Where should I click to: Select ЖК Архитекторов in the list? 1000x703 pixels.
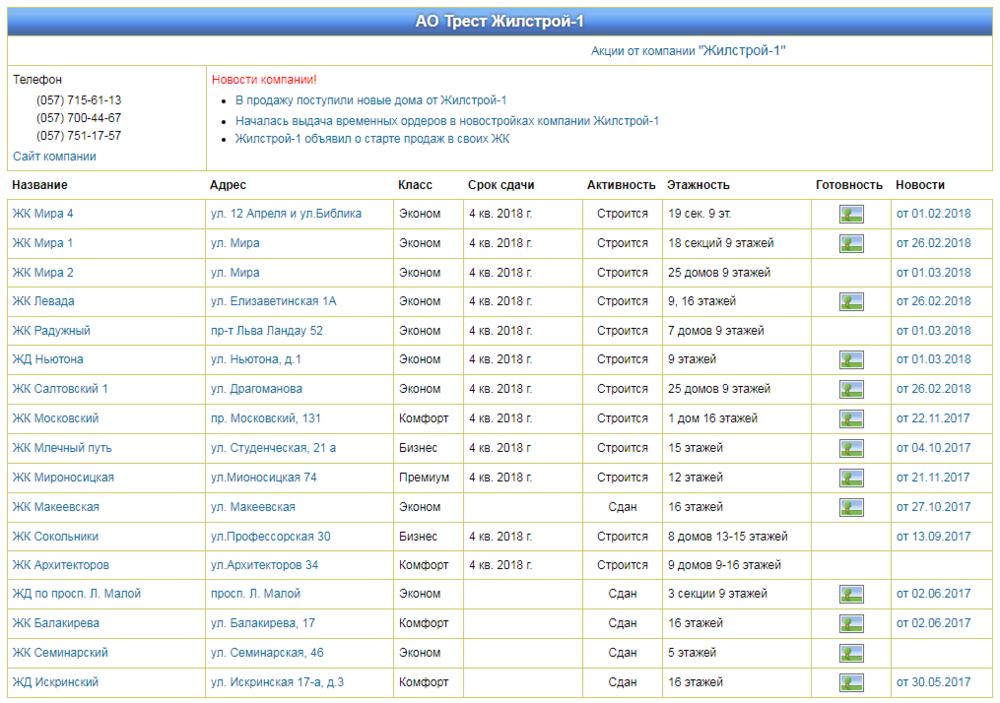click(61, 565)
